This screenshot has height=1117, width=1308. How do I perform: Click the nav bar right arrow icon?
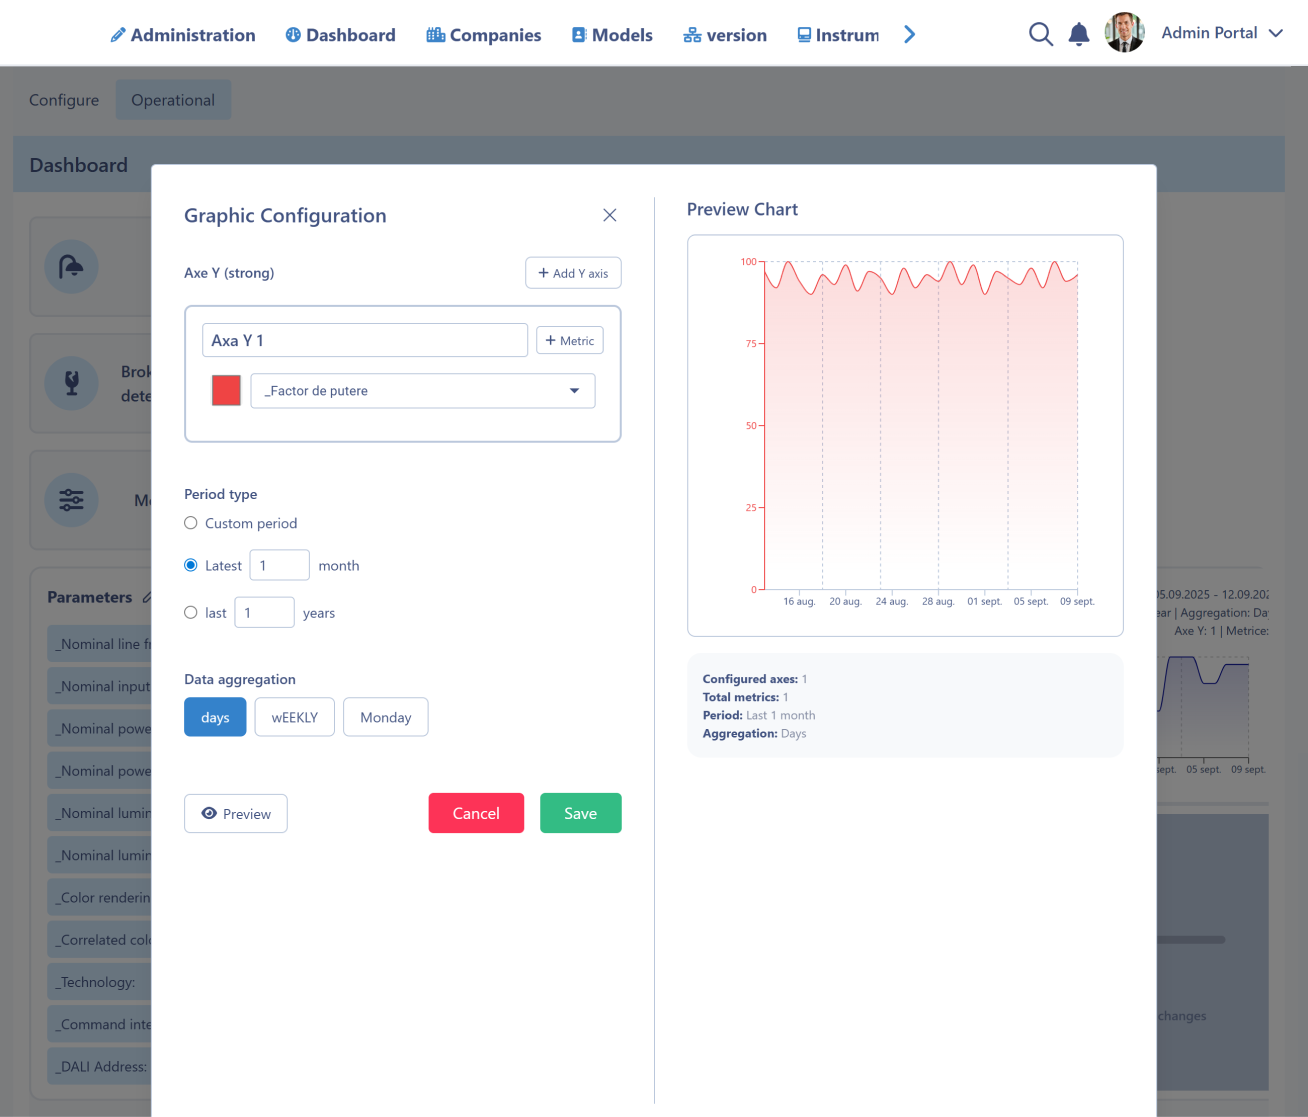point(909,35)
